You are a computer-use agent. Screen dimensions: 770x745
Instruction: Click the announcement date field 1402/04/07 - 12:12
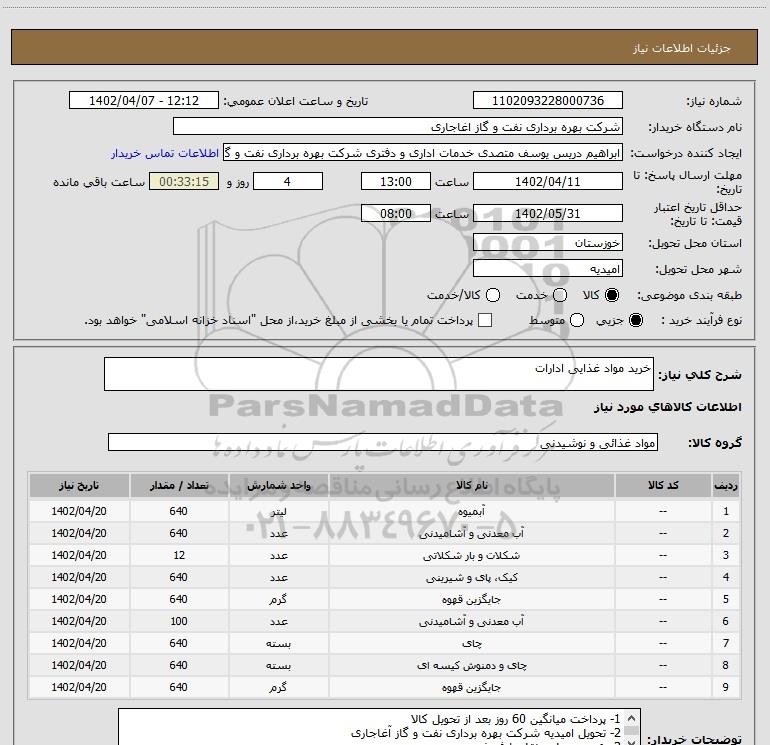click(144, 100)
